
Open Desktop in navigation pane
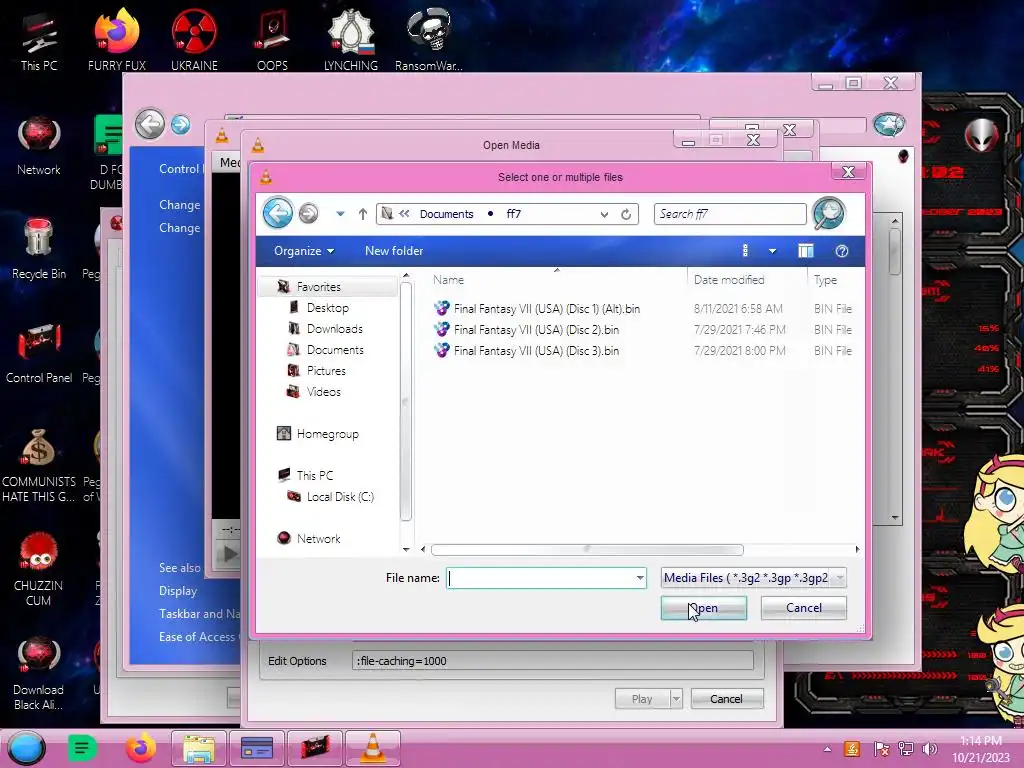pos(327,308)
